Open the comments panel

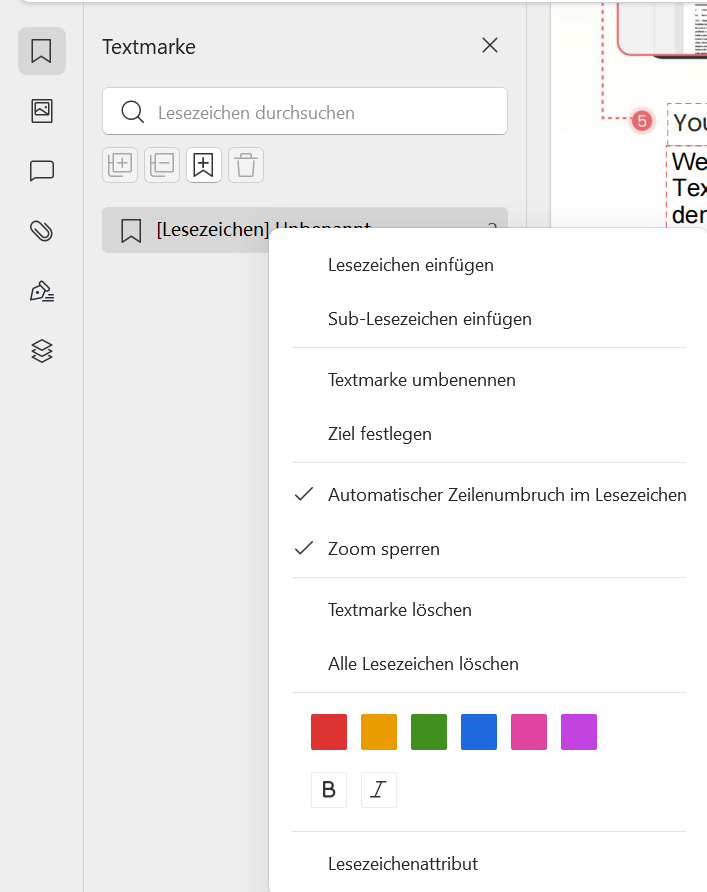pos(41,171)
